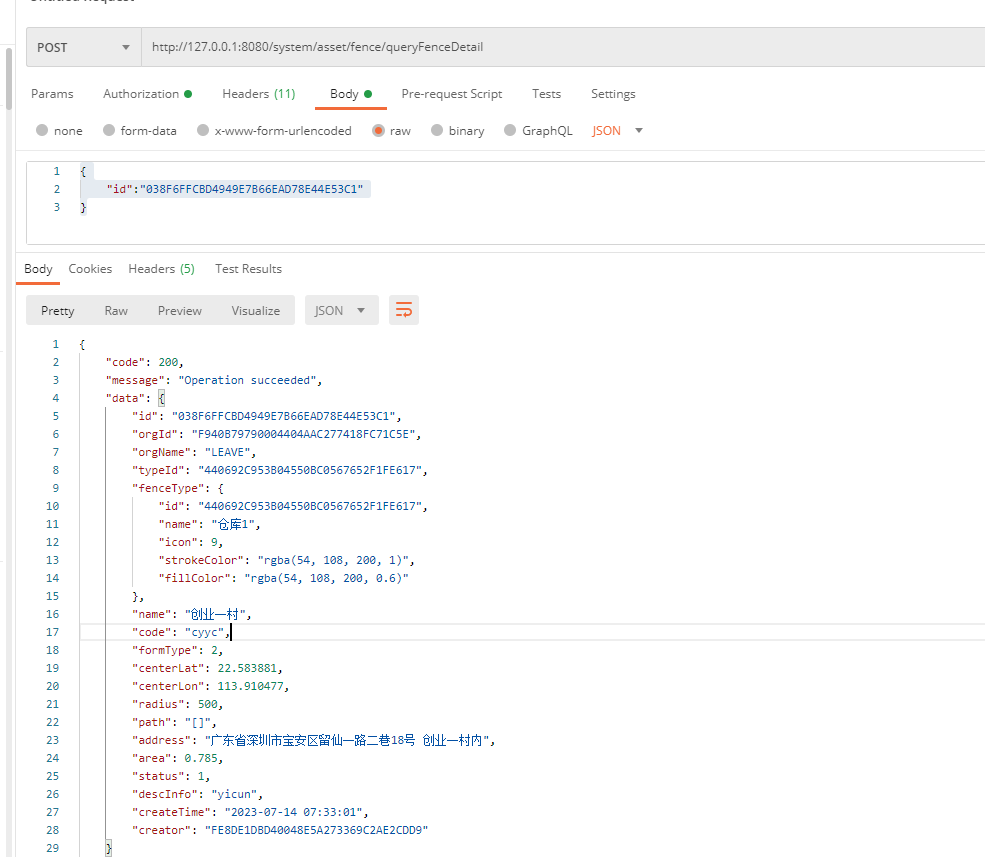Select the none body radio button

coord(42,130)
